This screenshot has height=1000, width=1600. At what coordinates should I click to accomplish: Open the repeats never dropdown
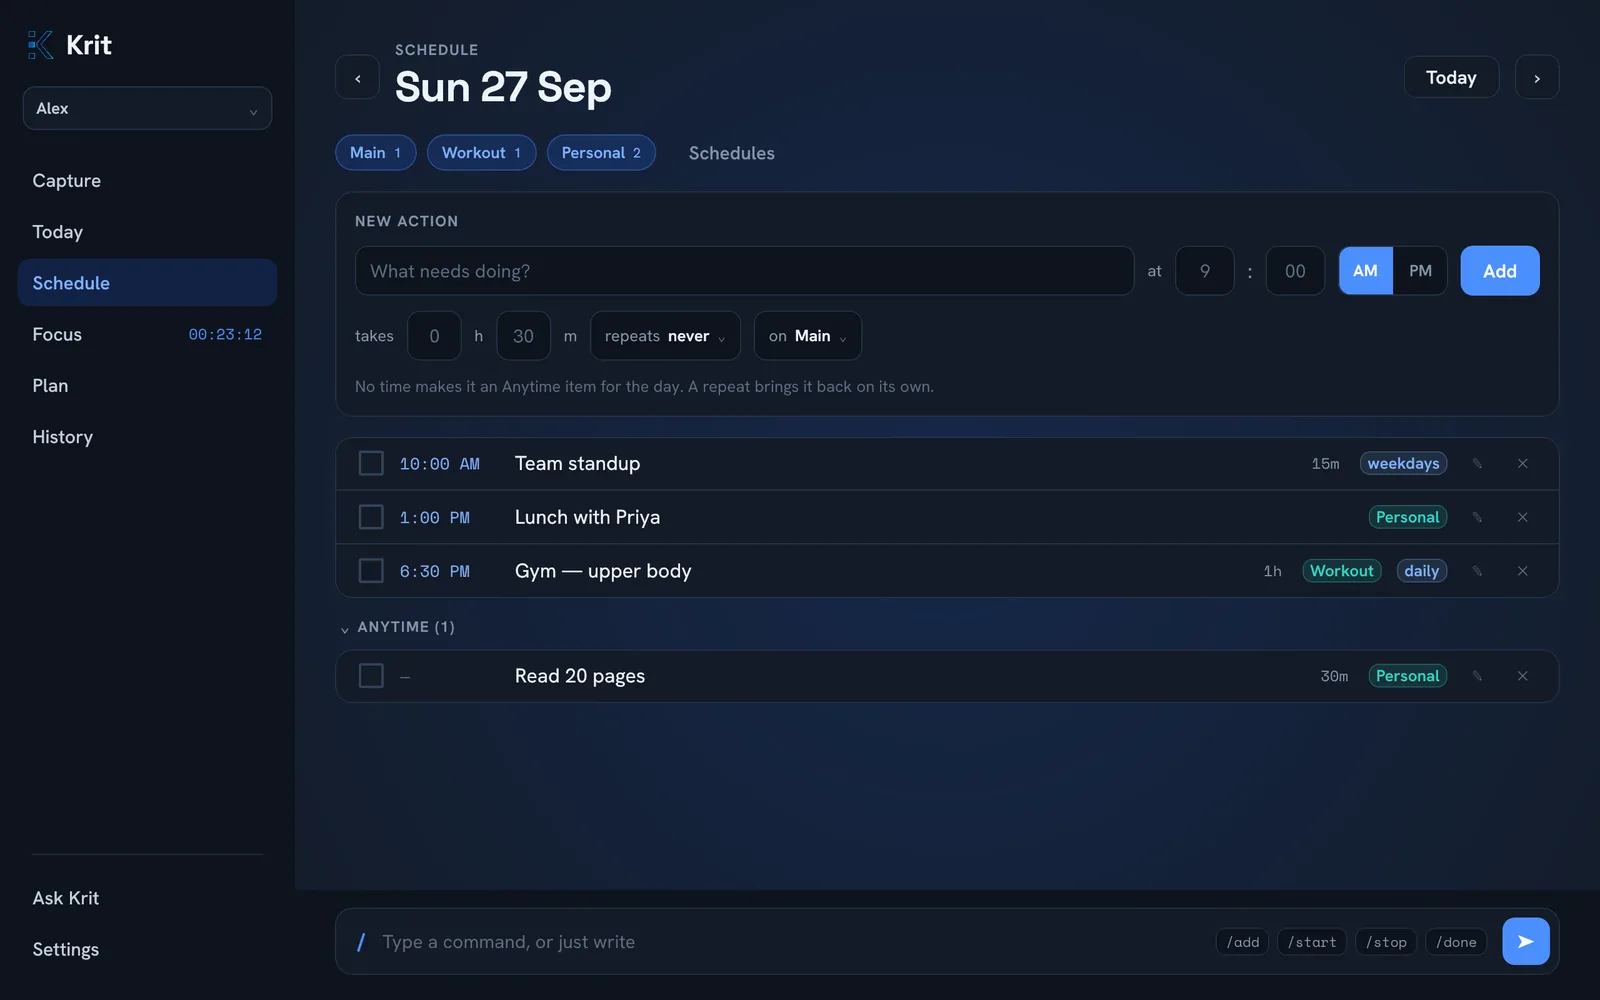[x=665, y=336]
